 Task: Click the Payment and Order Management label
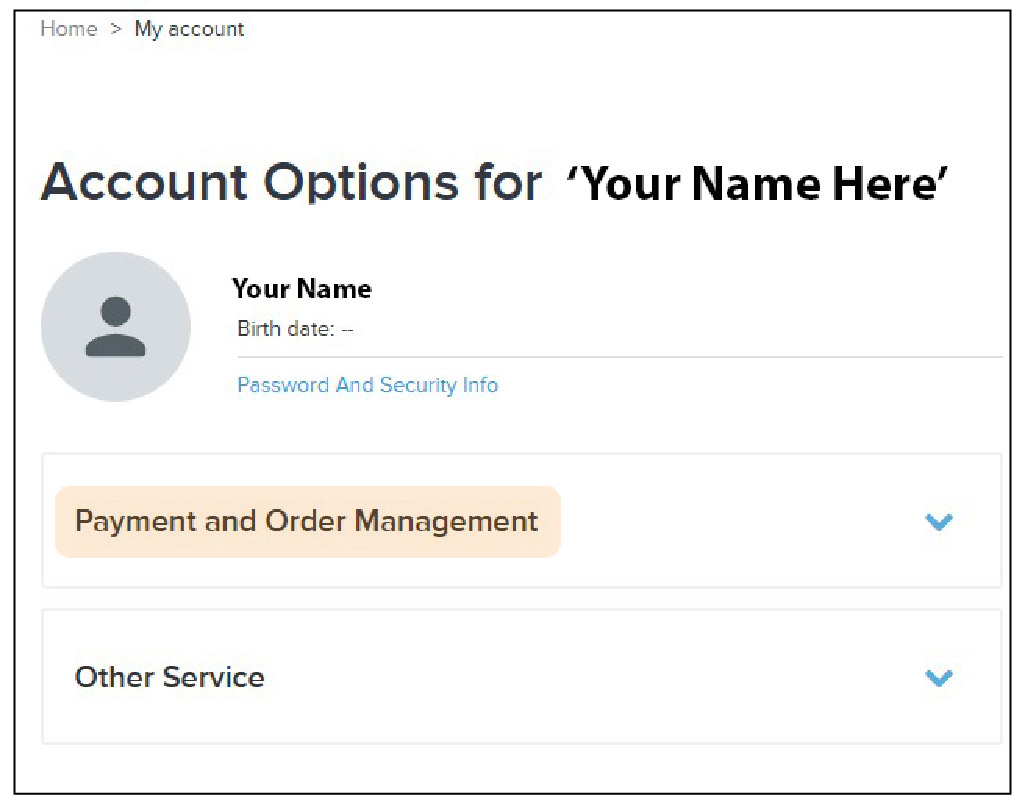click(306, 521)
